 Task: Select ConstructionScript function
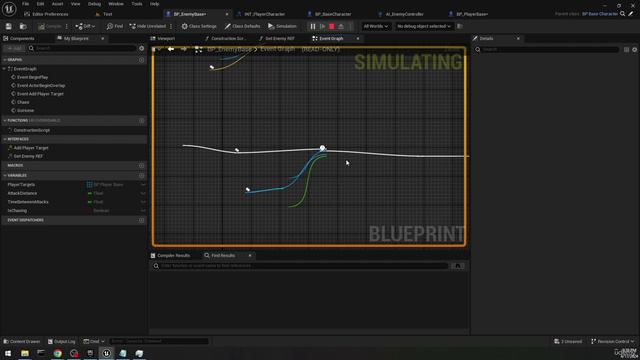[x=31, y=130]
